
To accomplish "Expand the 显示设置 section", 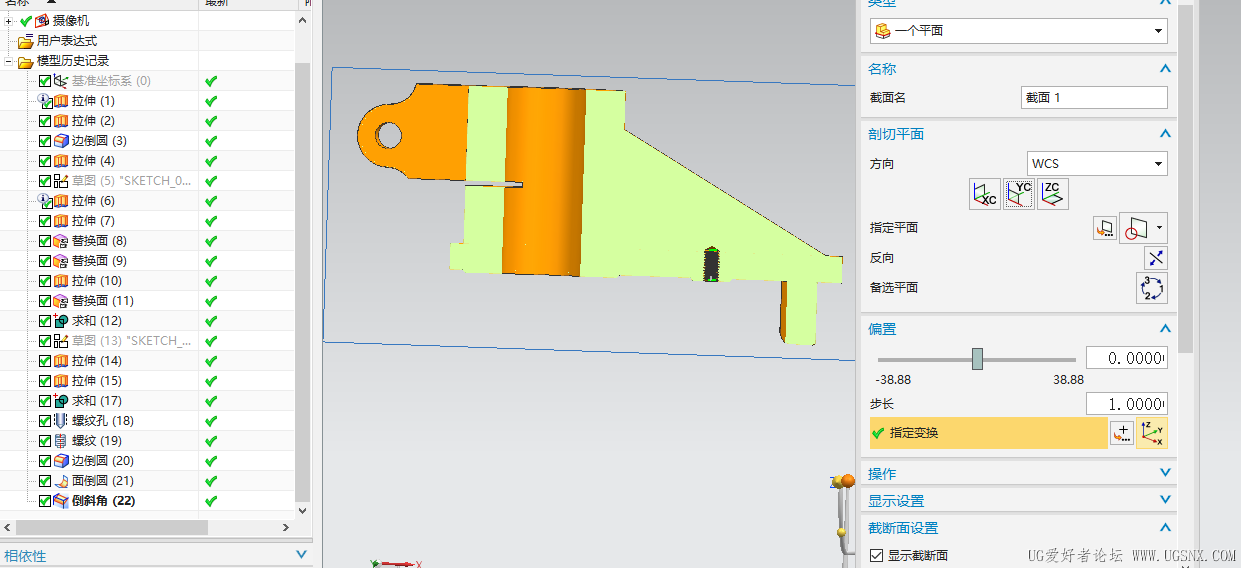I will coord(1015,500).
